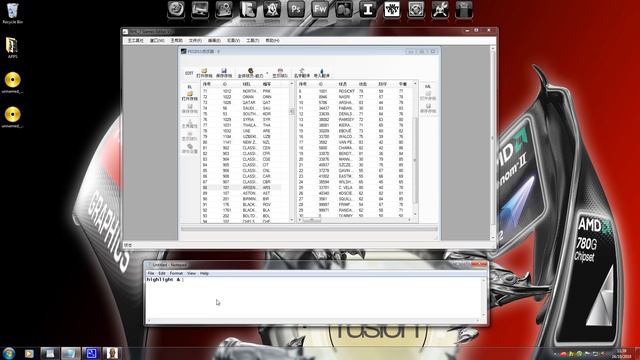The width and height of the screenshot is (640, 360).
Task: Click the import translation toolbar icon
Action: click(322, 73)
